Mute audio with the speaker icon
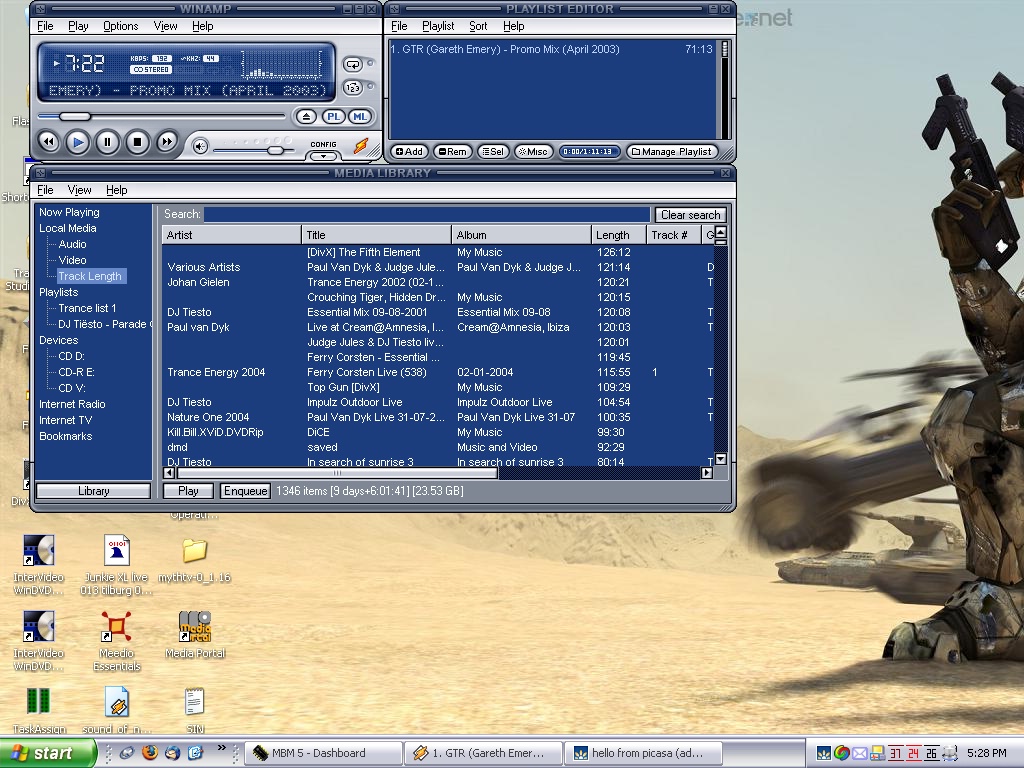The height and width of the screenshot is (768, 1024). pyautogui.click(x=200, y=147)
